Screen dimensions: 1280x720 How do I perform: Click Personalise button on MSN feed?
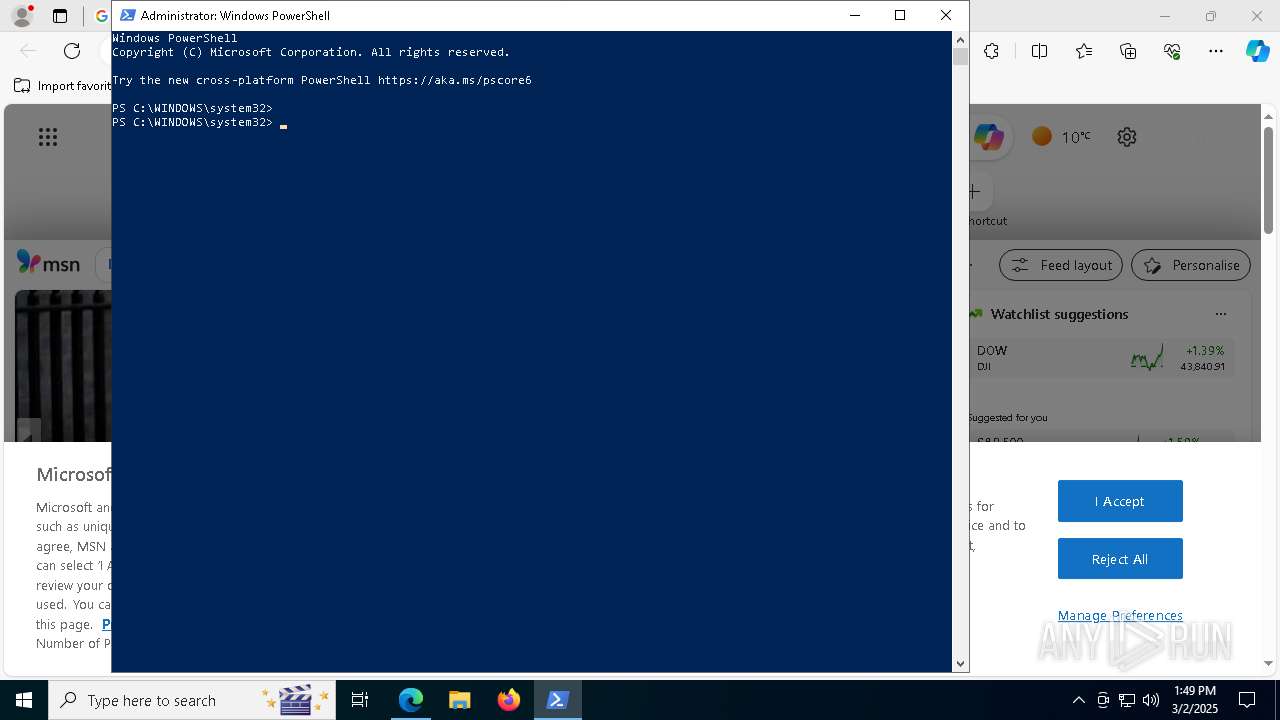click(x=1191, y=265)
